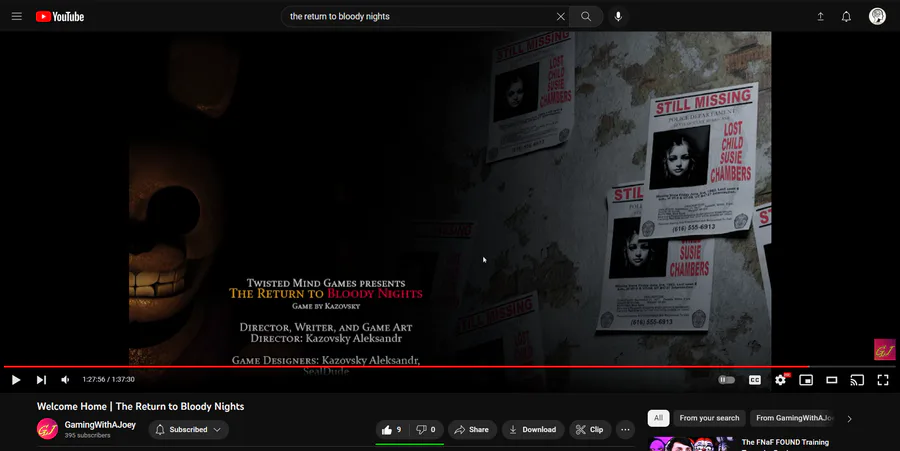The image size is (900, 451).
Task: Play the paused video
Action: click(16, 380)
